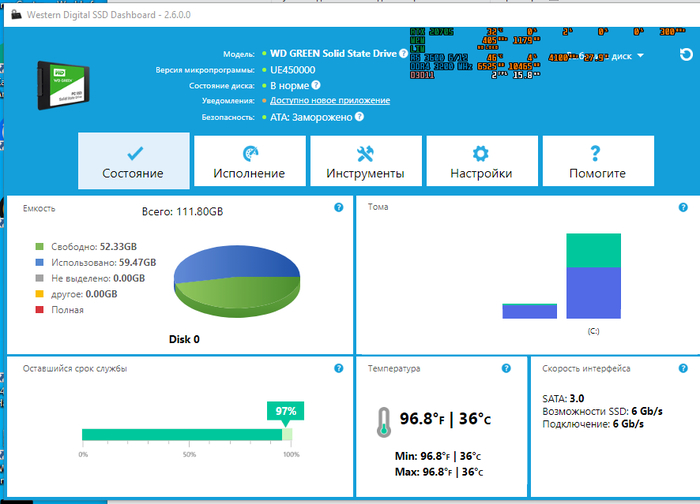The width and height of the screenshot is (700, 504).
Task: Click help icon next to drive model name
Action: tap(403, 54)
